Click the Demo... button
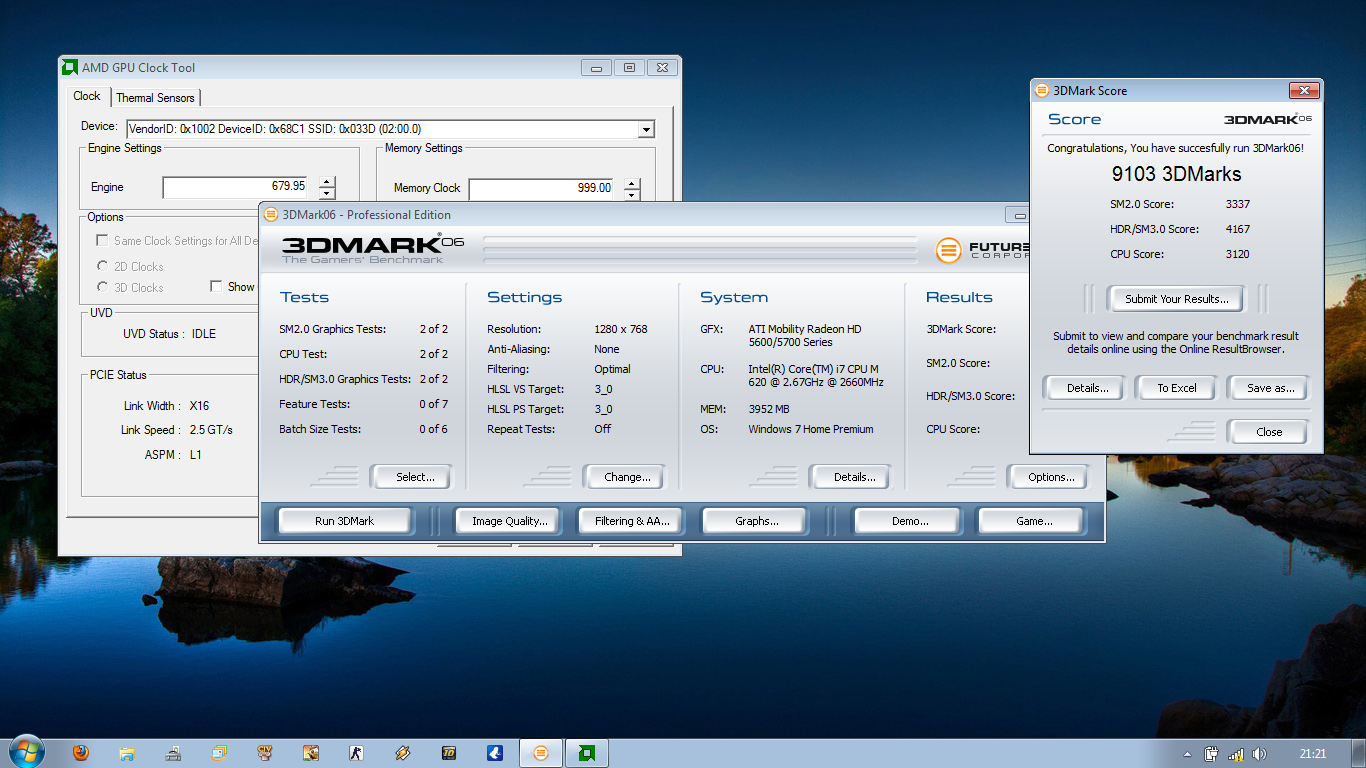The image size is (1366, 768). point(910,521)
